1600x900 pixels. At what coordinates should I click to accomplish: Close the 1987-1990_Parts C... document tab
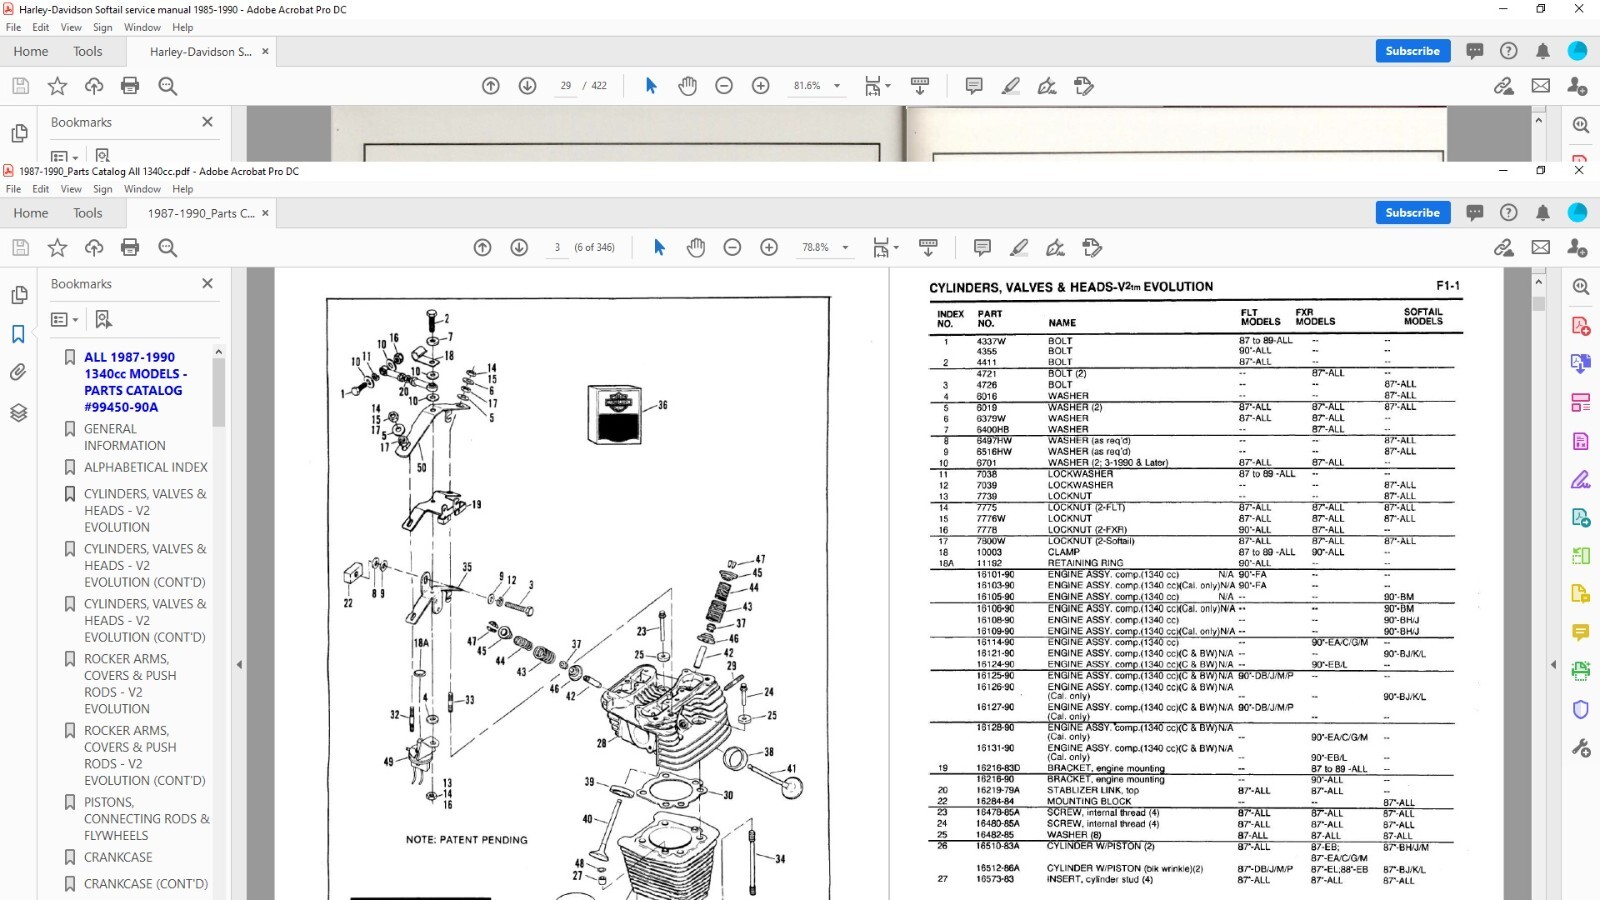coord(265,213)
